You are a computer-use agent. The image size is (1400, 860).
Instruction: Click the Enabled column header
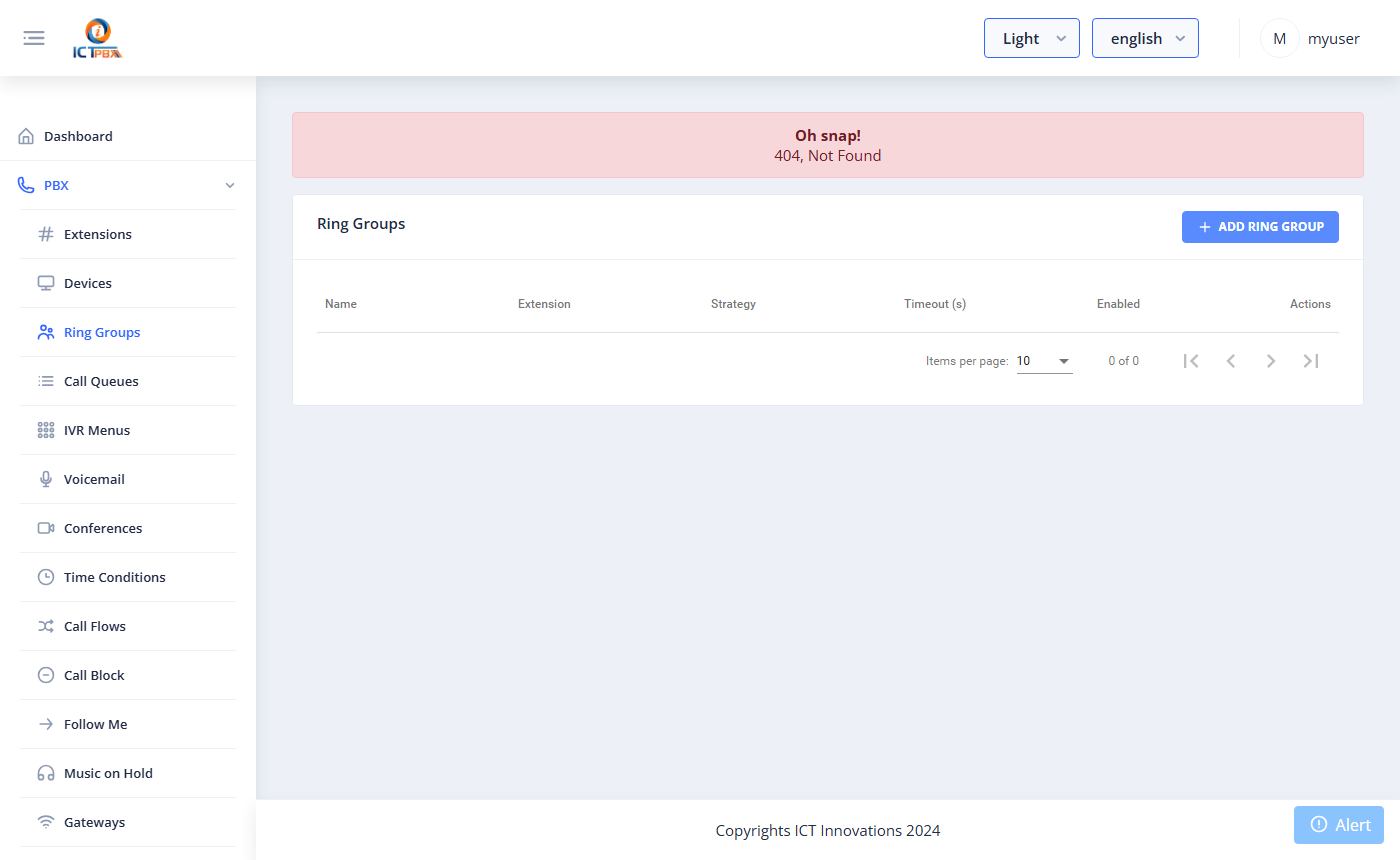click(1118, 304)
